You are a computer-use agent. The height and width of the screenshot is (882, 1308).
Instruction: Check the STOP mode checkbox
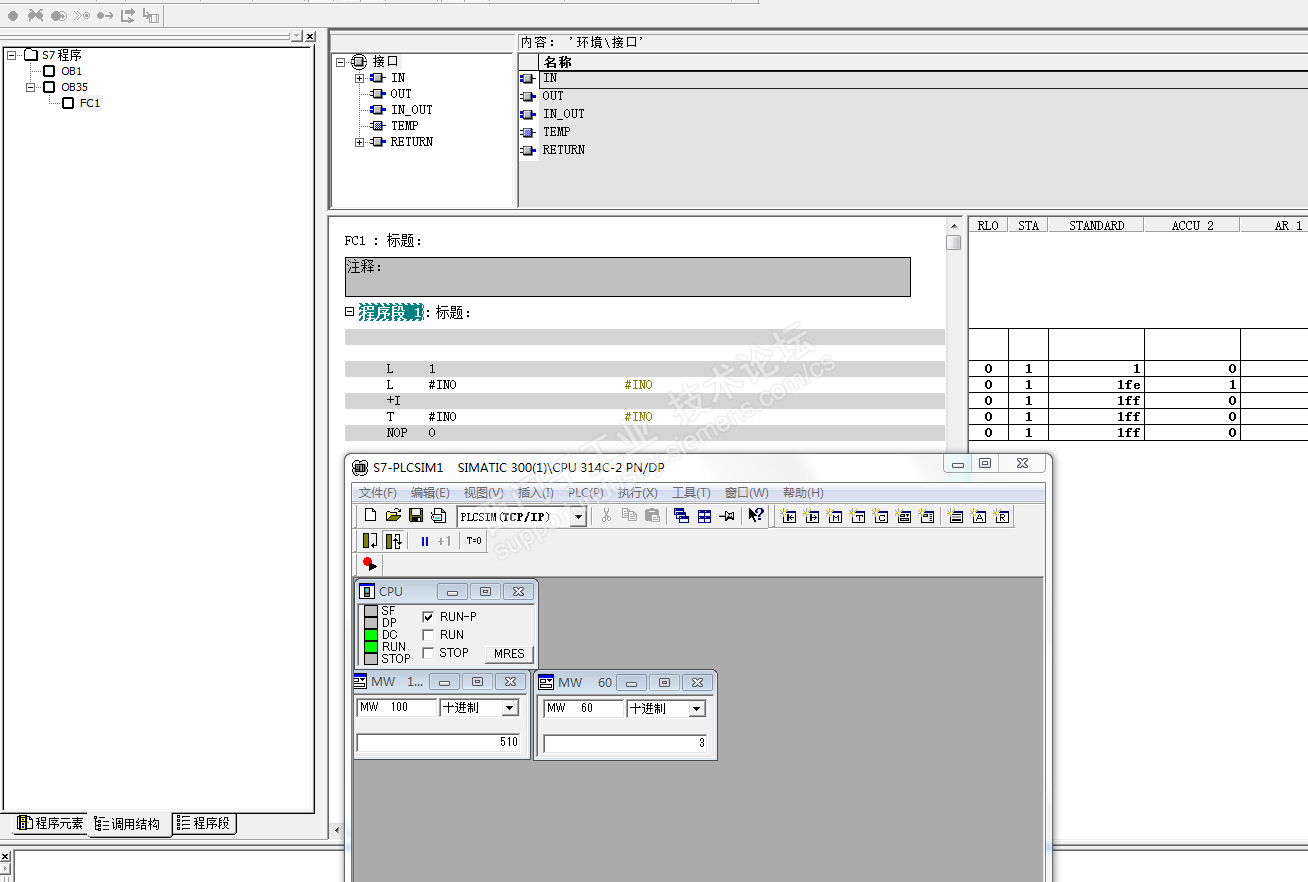pyautogui.click(x=428, y=653)
